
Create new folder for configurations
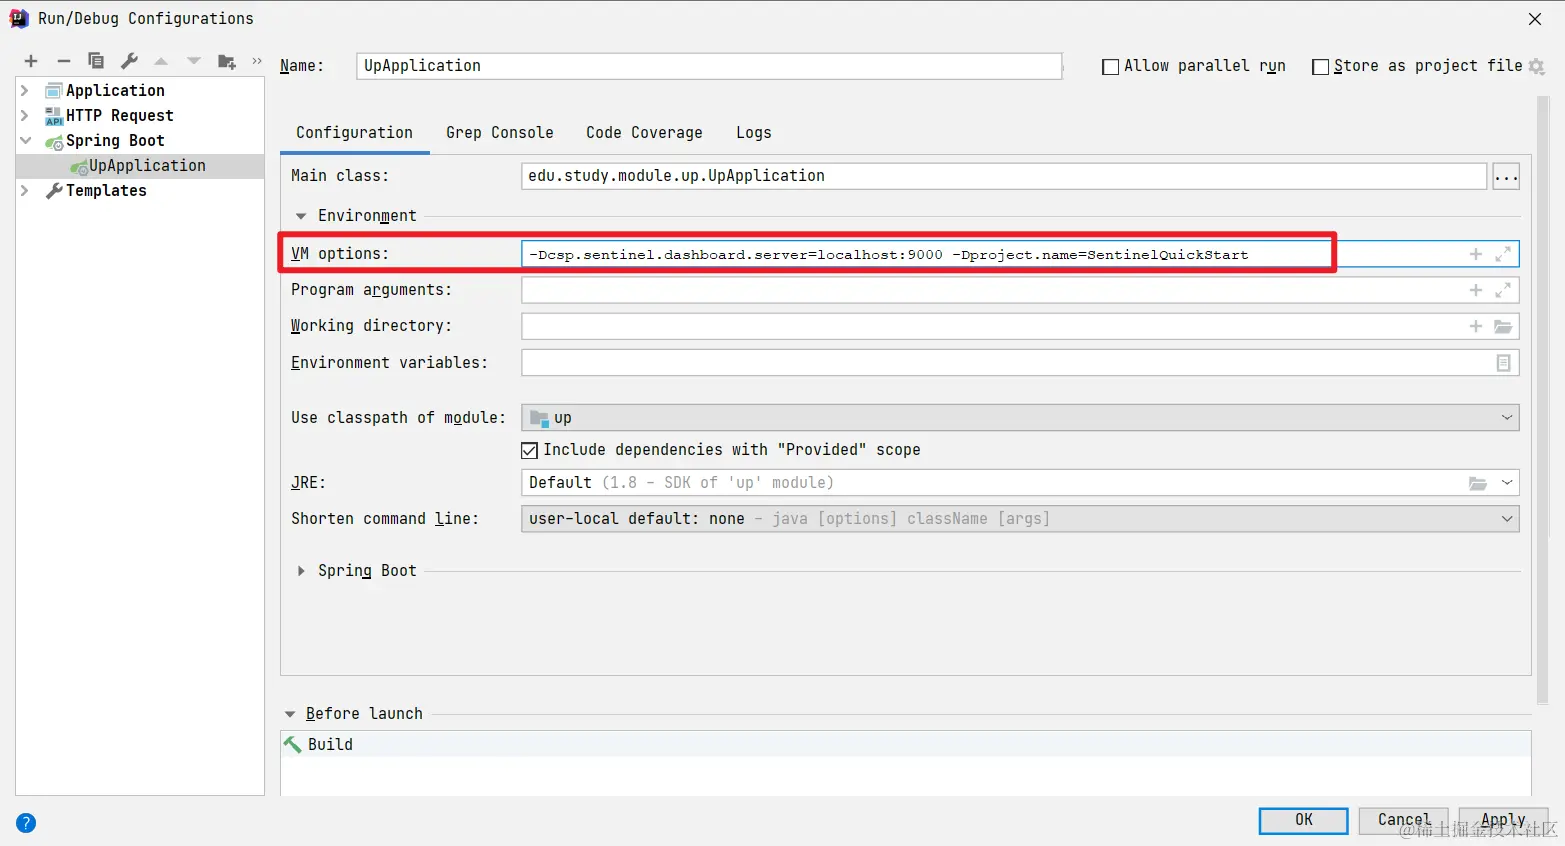pyautogui.click(x=227, y=62)
